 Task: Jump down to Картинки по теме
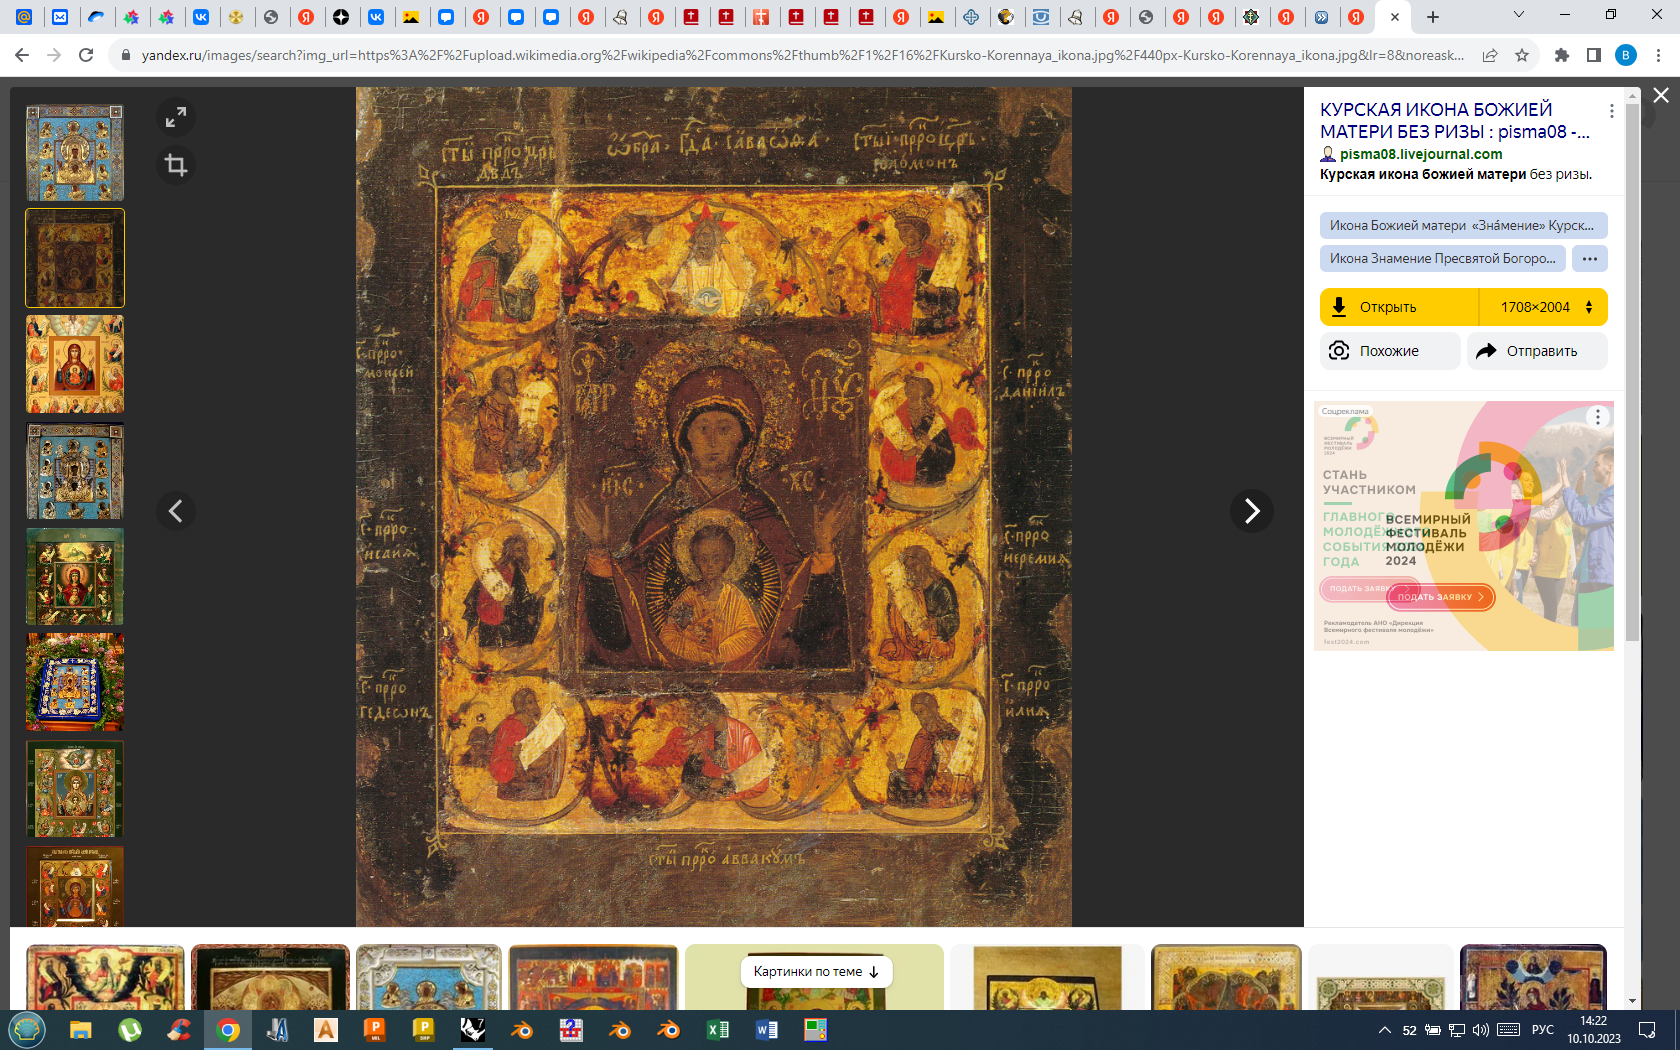[x=816, y=971]
